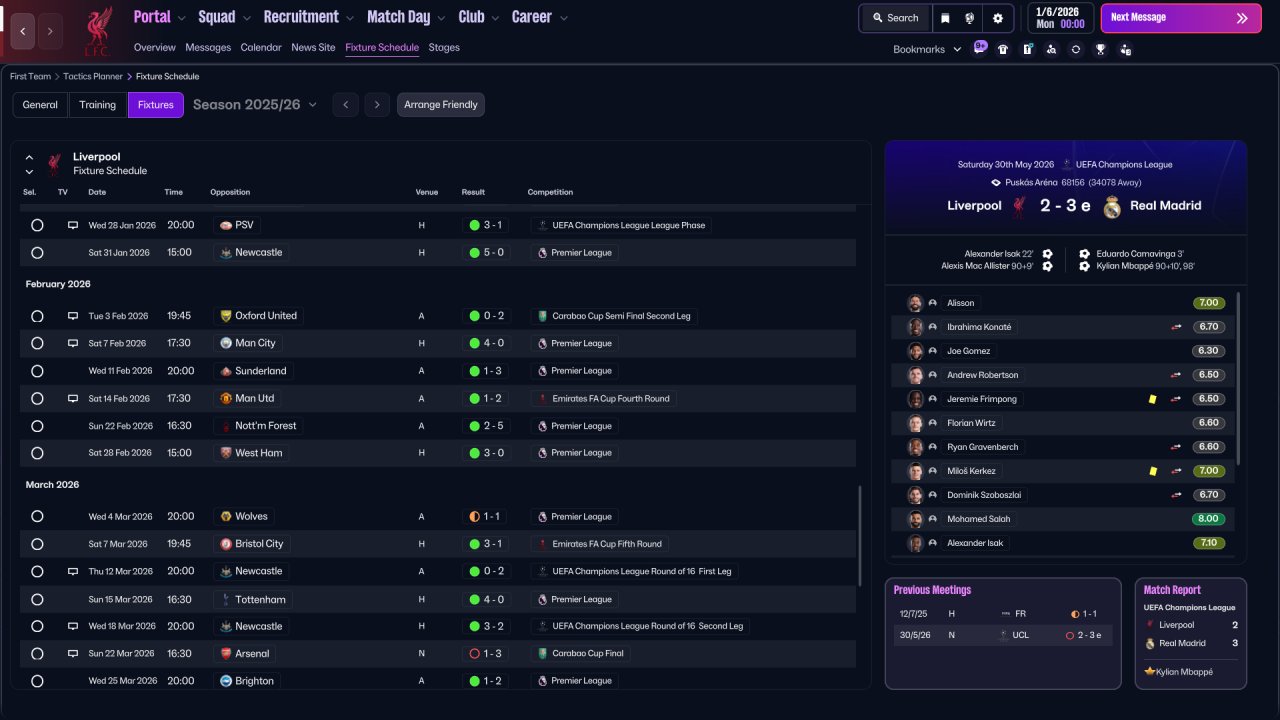The height and width of the screenshot is (720, 1280).
Task: Switch to the Training tab
Action: 98,105
